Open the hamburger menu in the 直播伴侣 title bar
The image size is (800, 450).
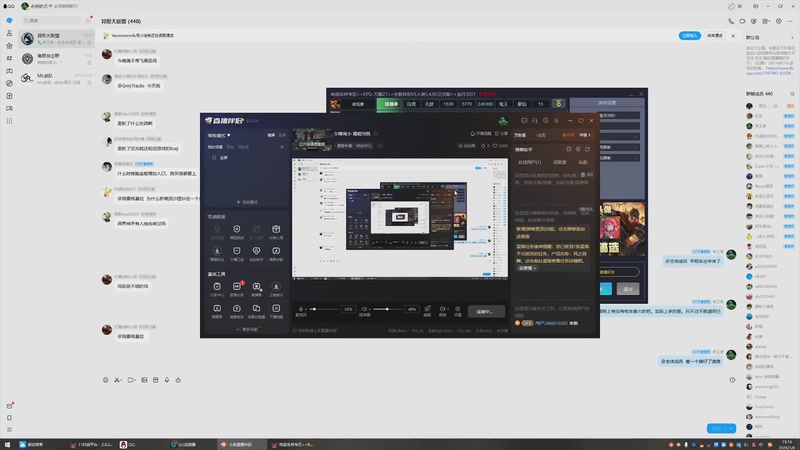coord(556,121)
